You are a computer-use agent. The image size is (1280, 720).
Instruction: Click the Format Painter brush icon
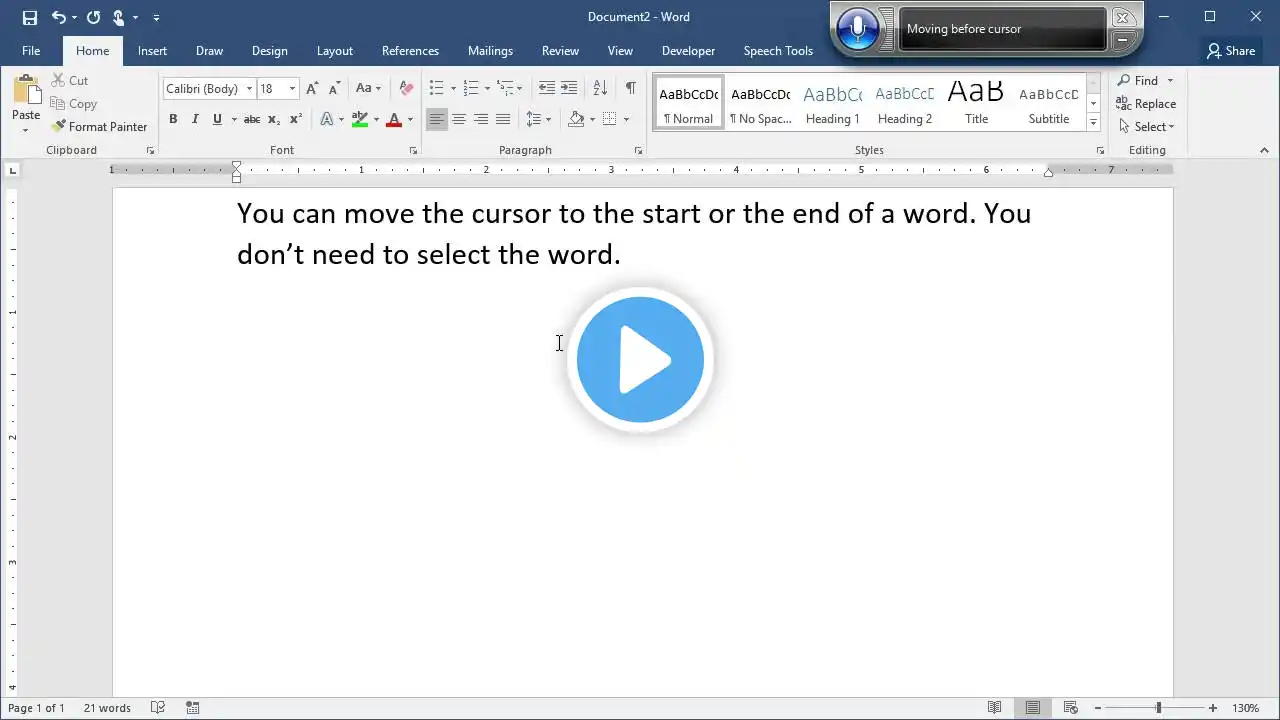point(59,127)
